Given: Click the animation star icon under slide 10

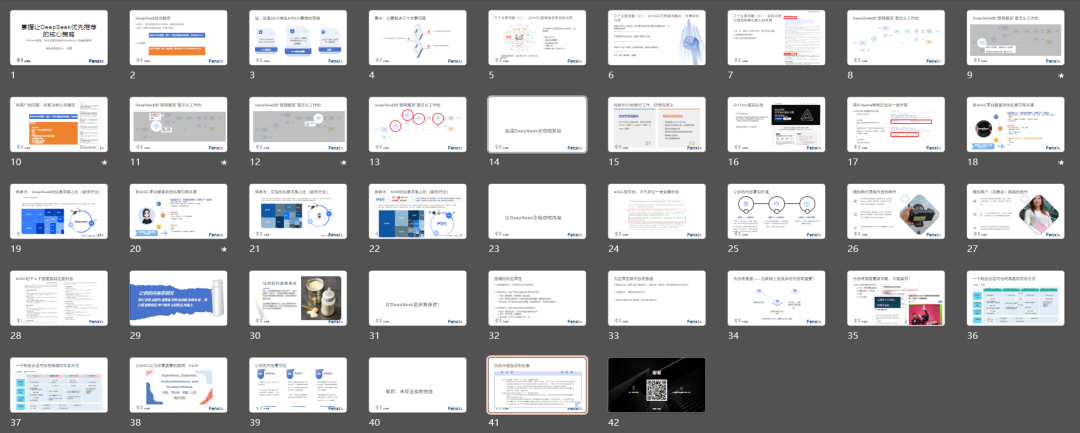Looking at the screenshot, I should [104, 162].
